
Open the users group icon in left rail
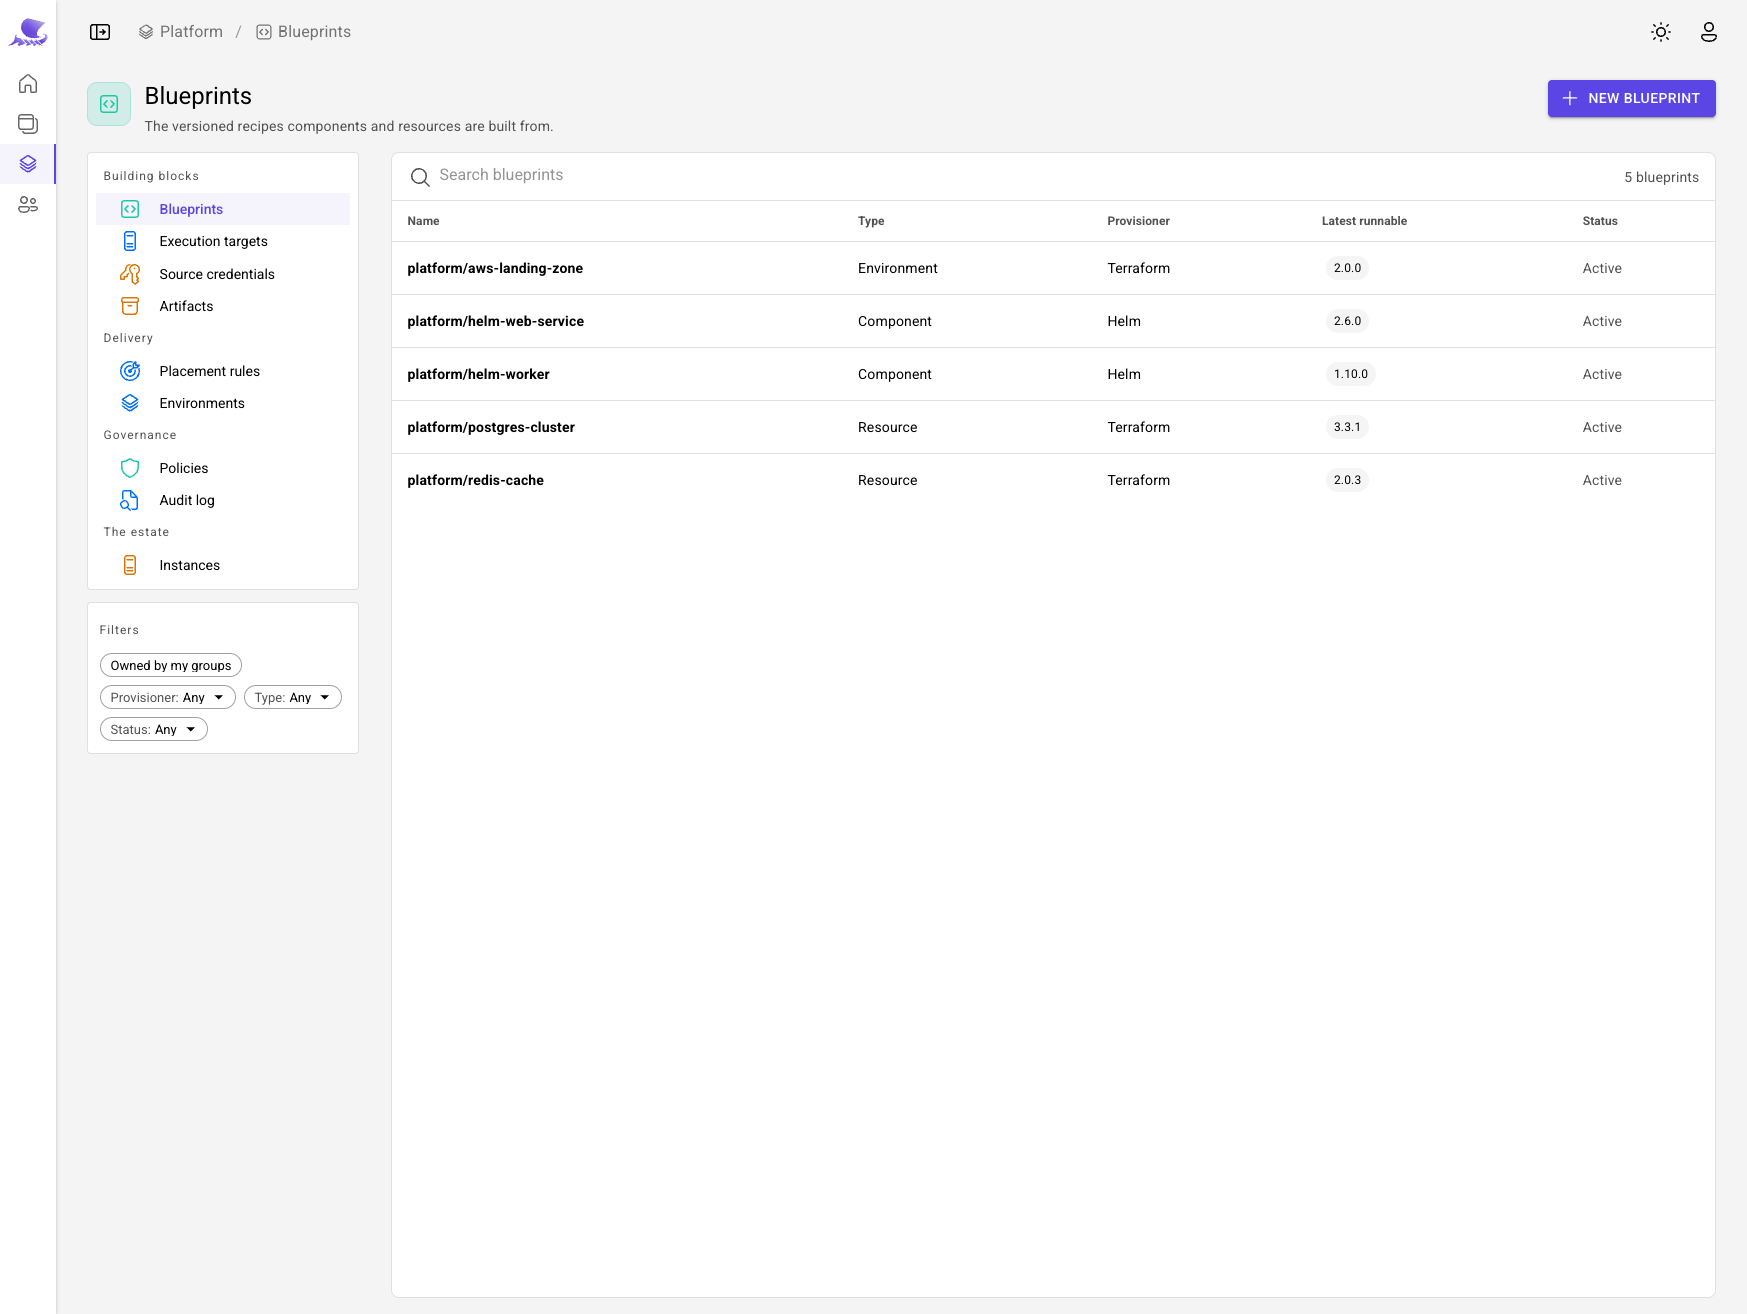(28, 205)
